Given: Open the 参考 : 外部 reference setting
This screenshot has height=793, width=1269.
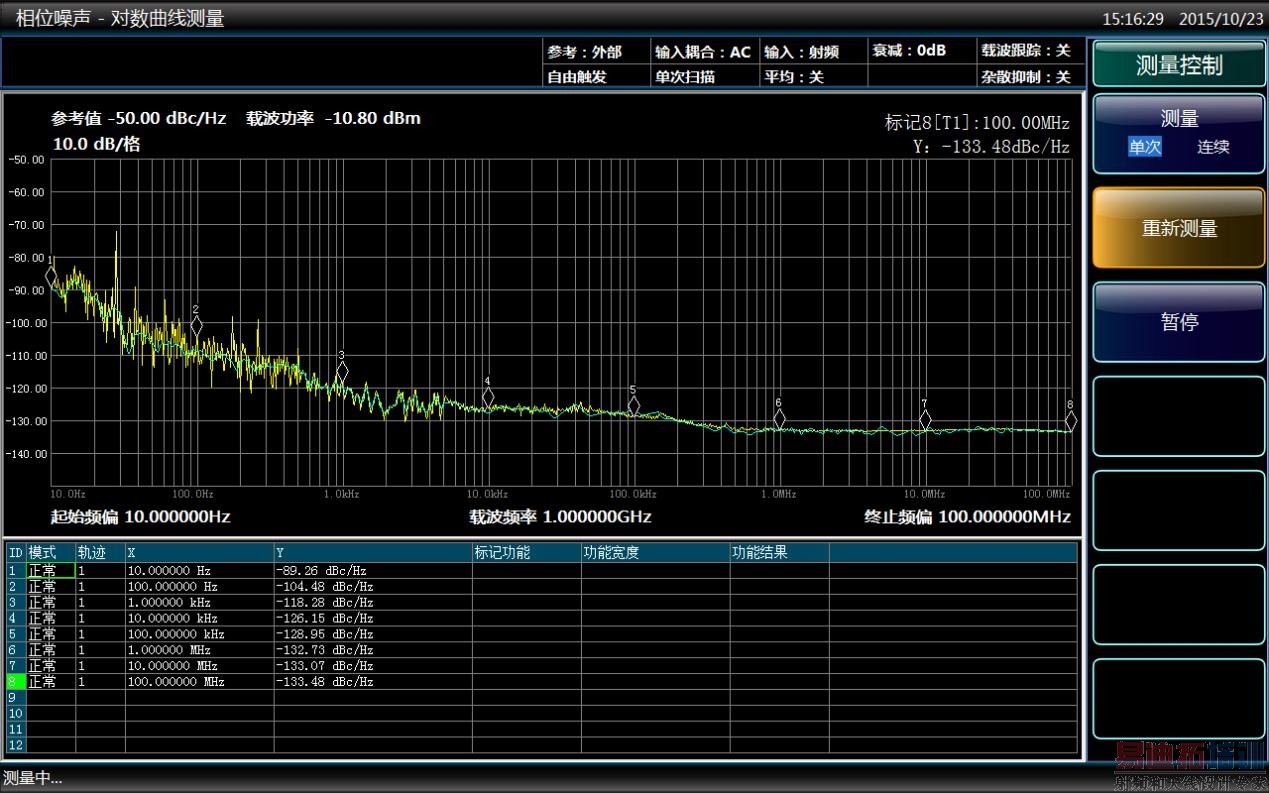Looking at the screenshot, I should pos(584,52).
